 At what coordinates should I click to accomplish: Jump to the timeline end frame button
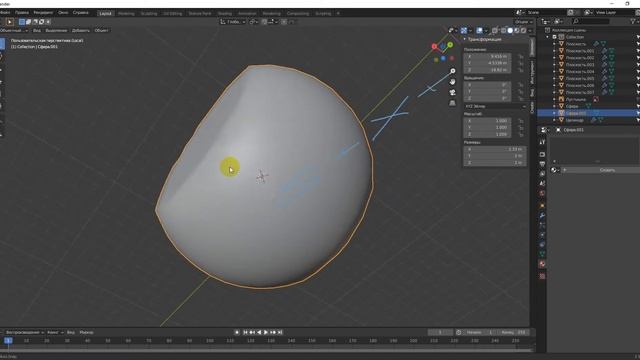coord(280,332)
